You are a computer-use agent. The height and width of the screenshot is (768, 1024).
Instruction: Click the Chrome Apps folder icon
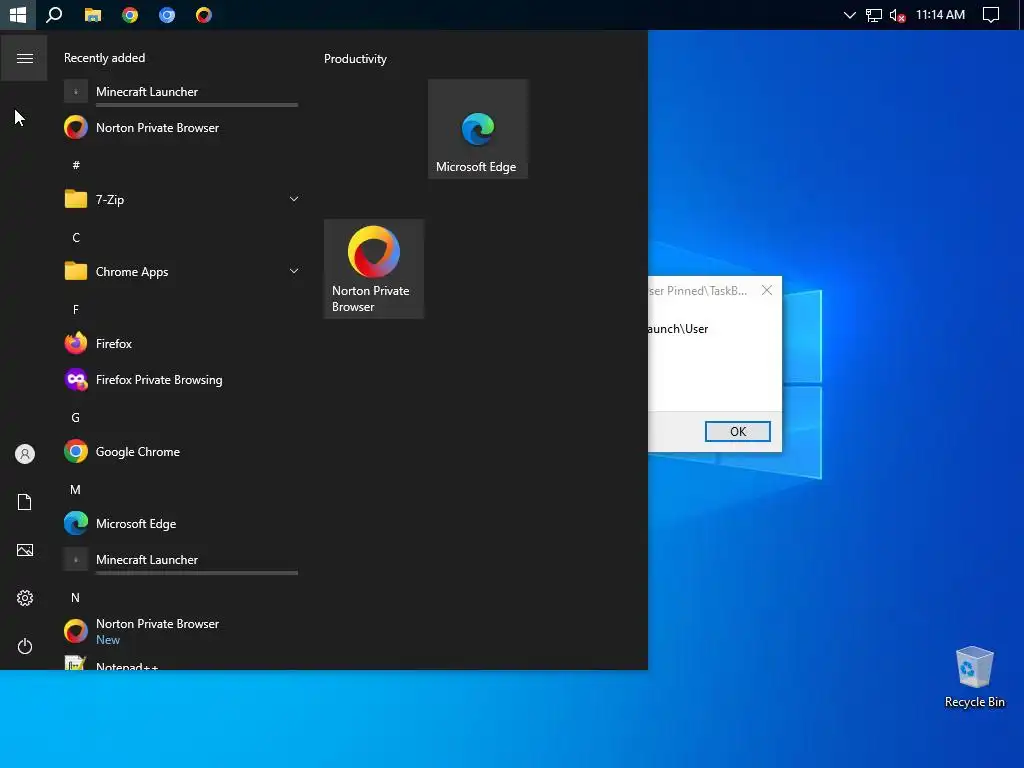(76, 270)
